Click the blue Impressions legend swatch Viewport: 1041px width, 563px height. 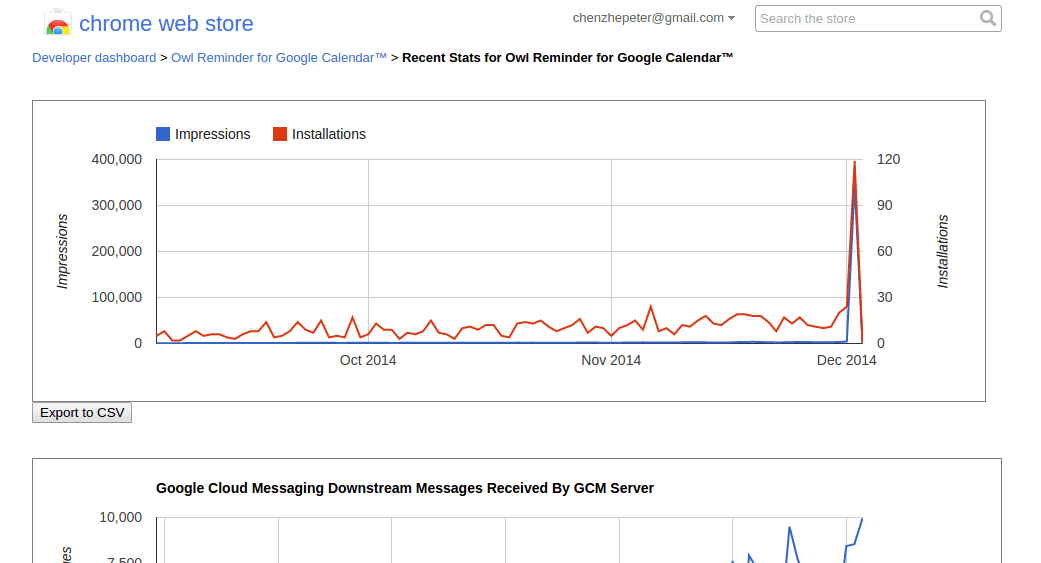coord(163,134)
